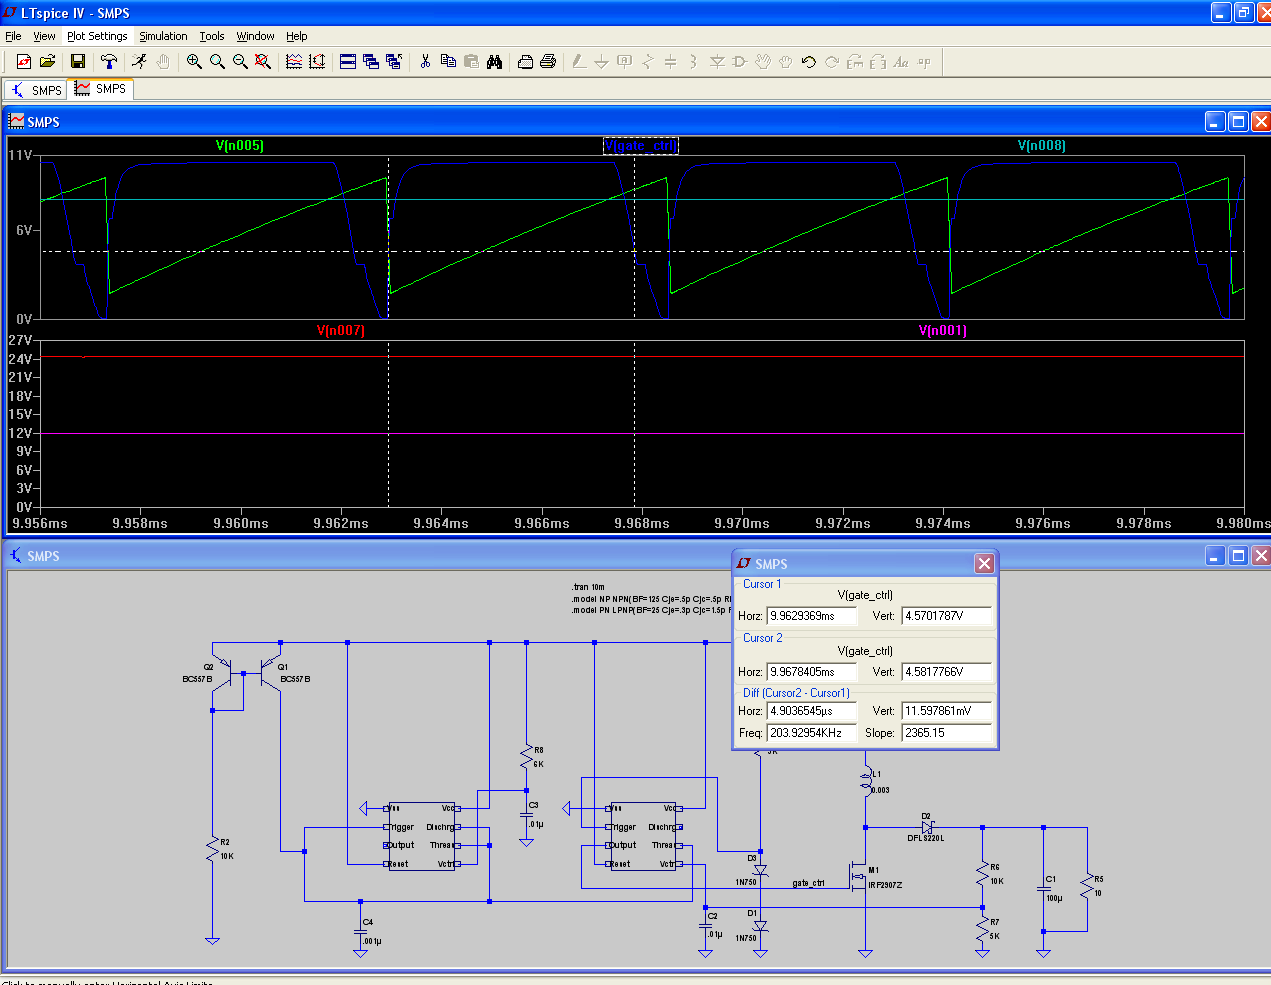Click the Diff Horz field 4.9036545µs
Viewport: 1271px width, 985px height.
812,711
